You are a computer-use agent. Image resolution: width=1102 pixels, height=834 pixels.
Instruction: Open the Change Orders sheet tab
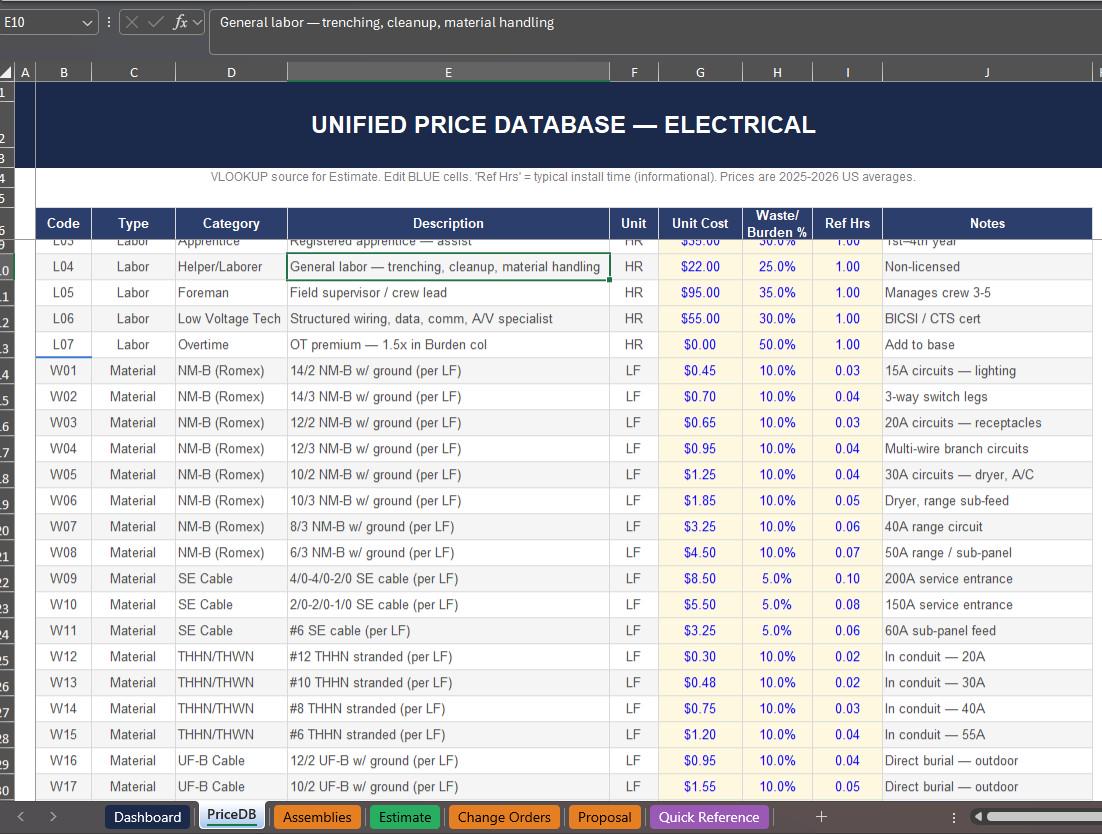[x=504, y=817]
